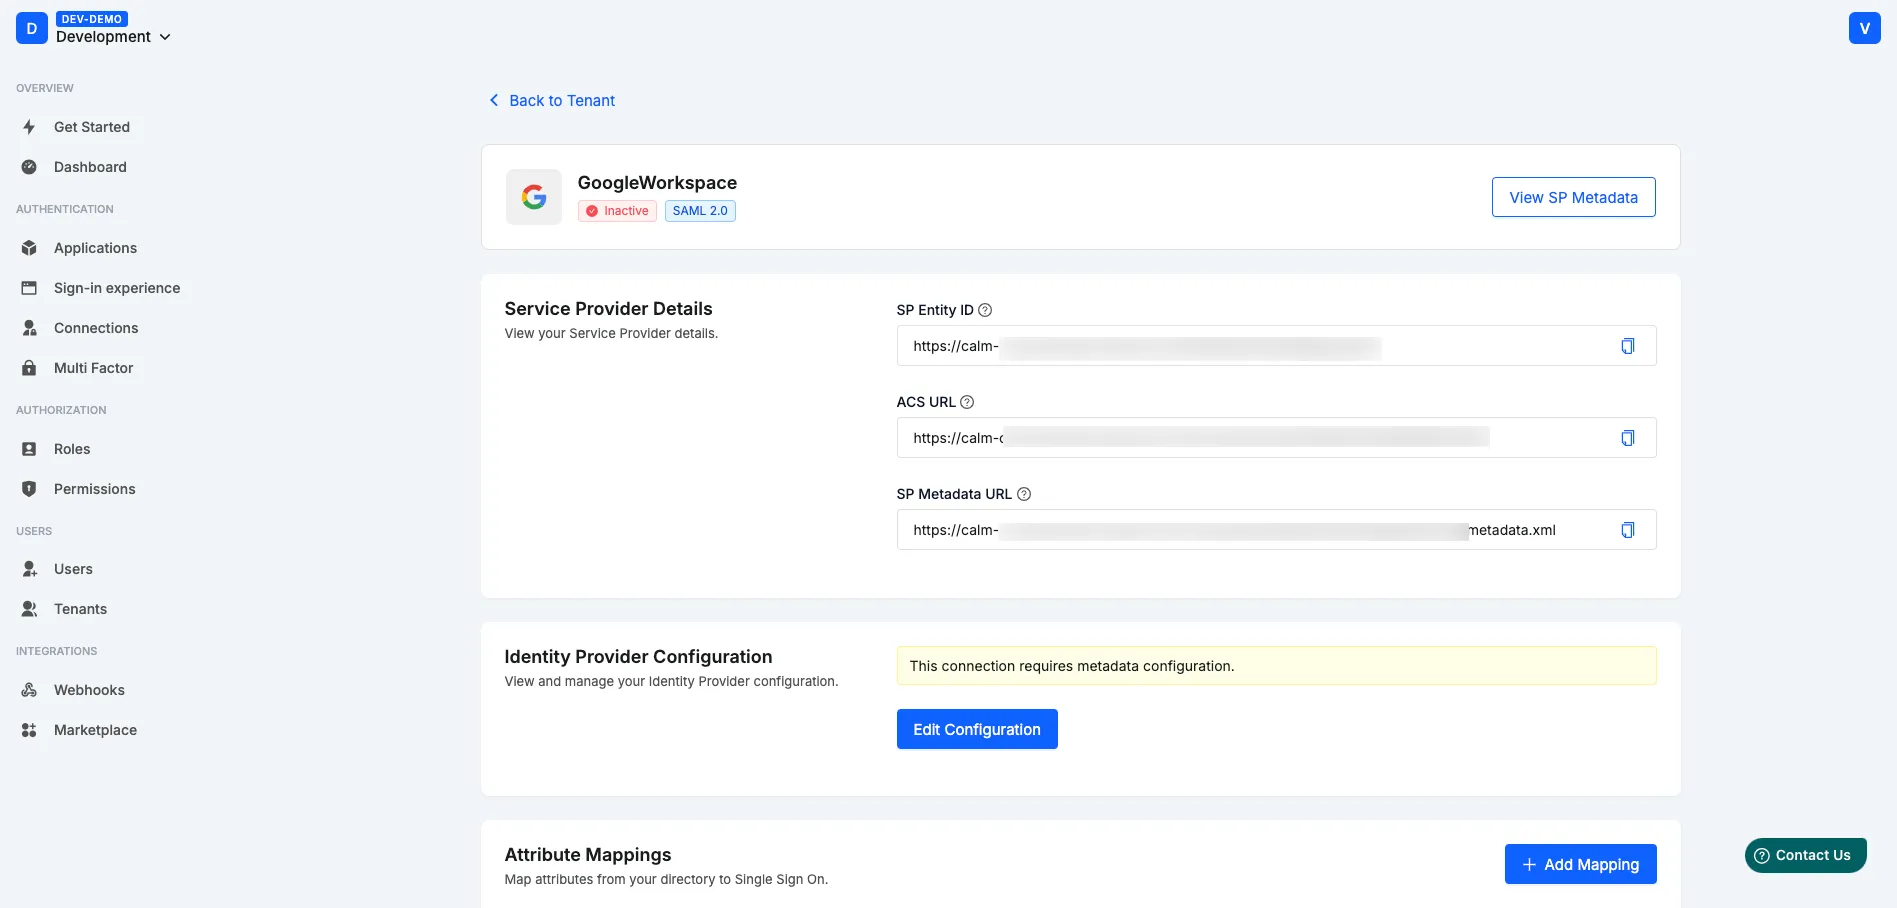
Task: View the ACS URL help info
Action: (x=966, y=401)
